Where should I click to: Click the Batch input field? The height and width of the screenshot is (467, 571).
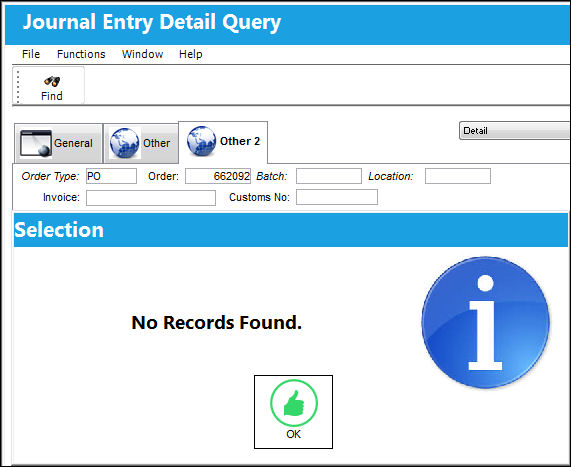point(329,176)
